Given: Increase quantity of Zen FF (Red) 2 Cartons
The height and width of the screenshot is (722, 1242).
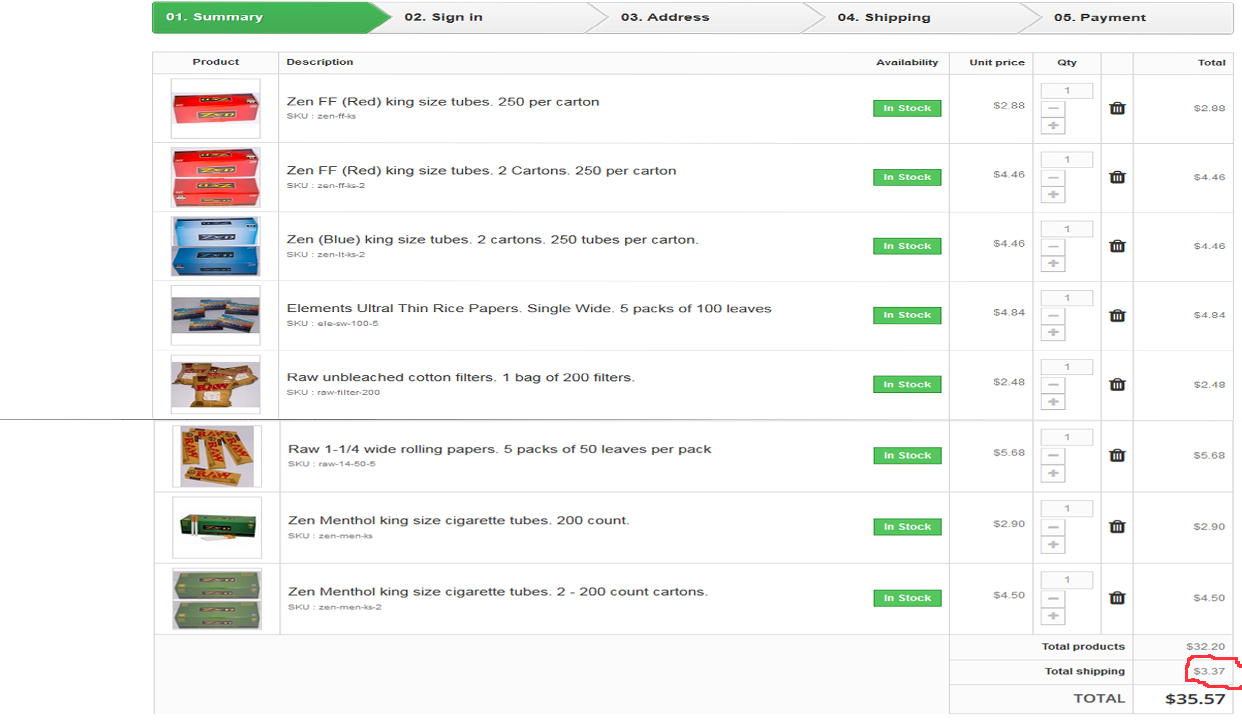Looking at the screenshot, I should point(1053,195).
